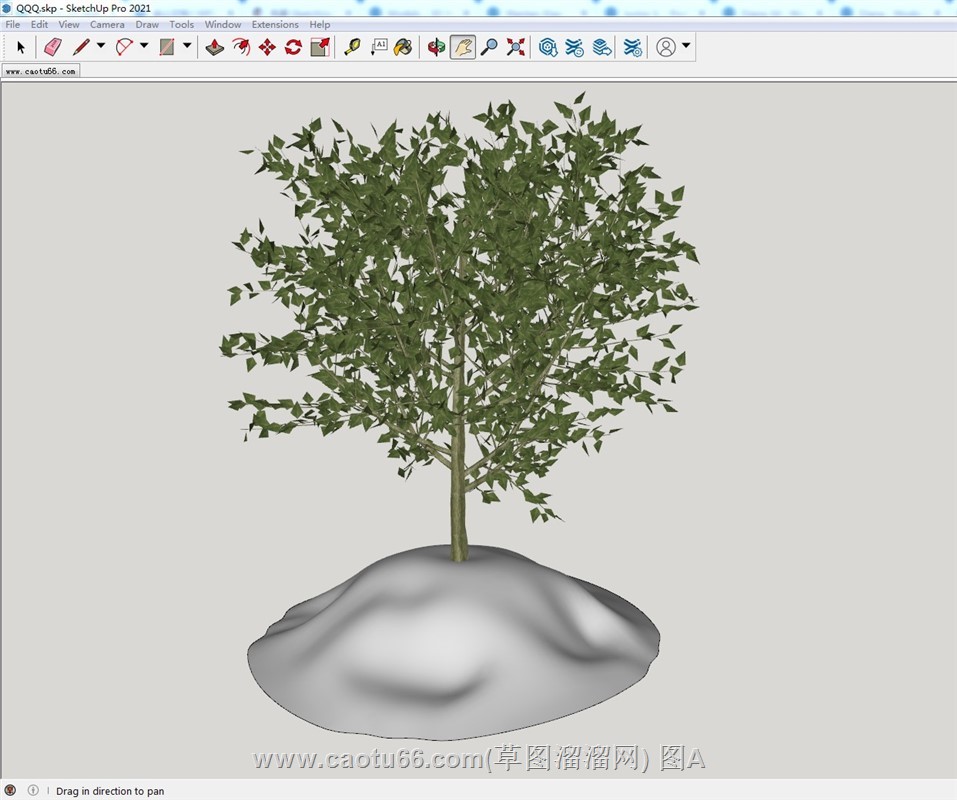Select the Zoom magnifier tool
The image size is (957, 800).
click(489, 47)
